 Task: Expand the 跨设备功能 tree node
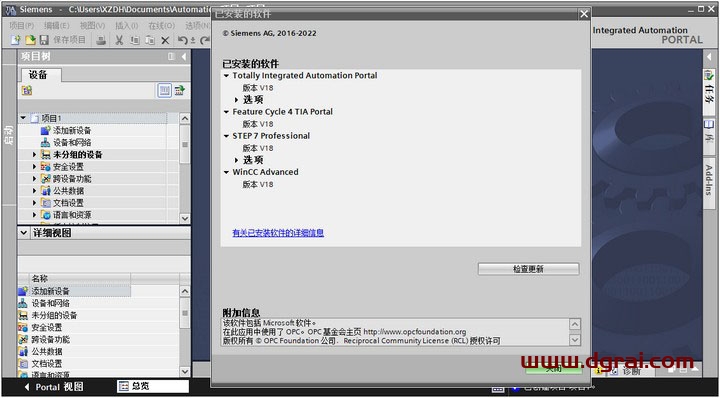[x=34, y=179]
